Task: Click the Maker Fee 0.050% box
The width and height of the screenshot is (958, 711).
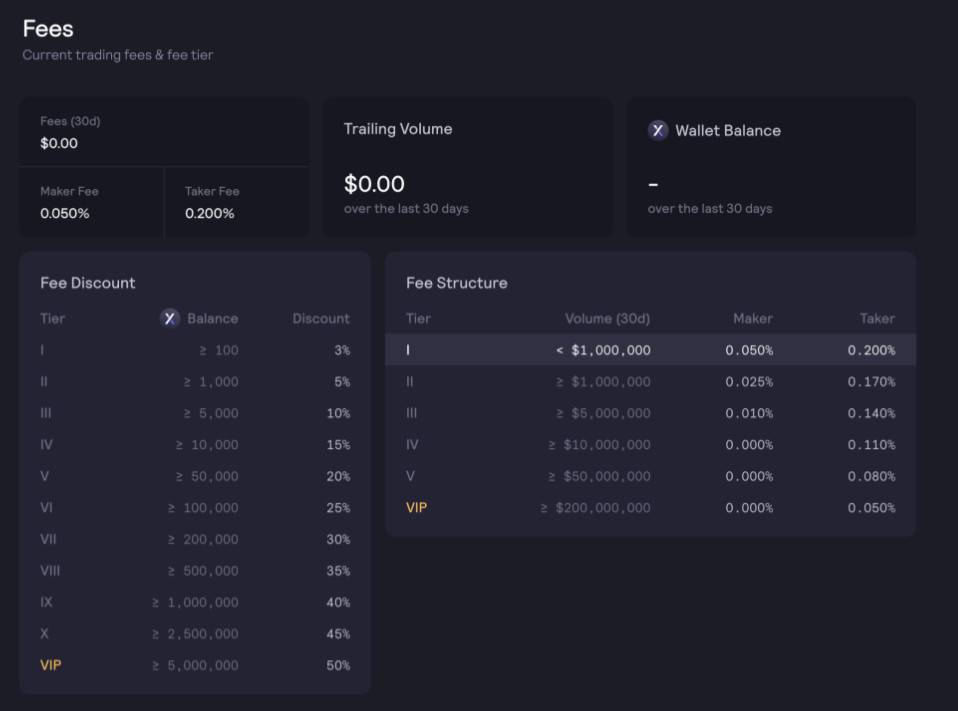Action: (91, 203)
